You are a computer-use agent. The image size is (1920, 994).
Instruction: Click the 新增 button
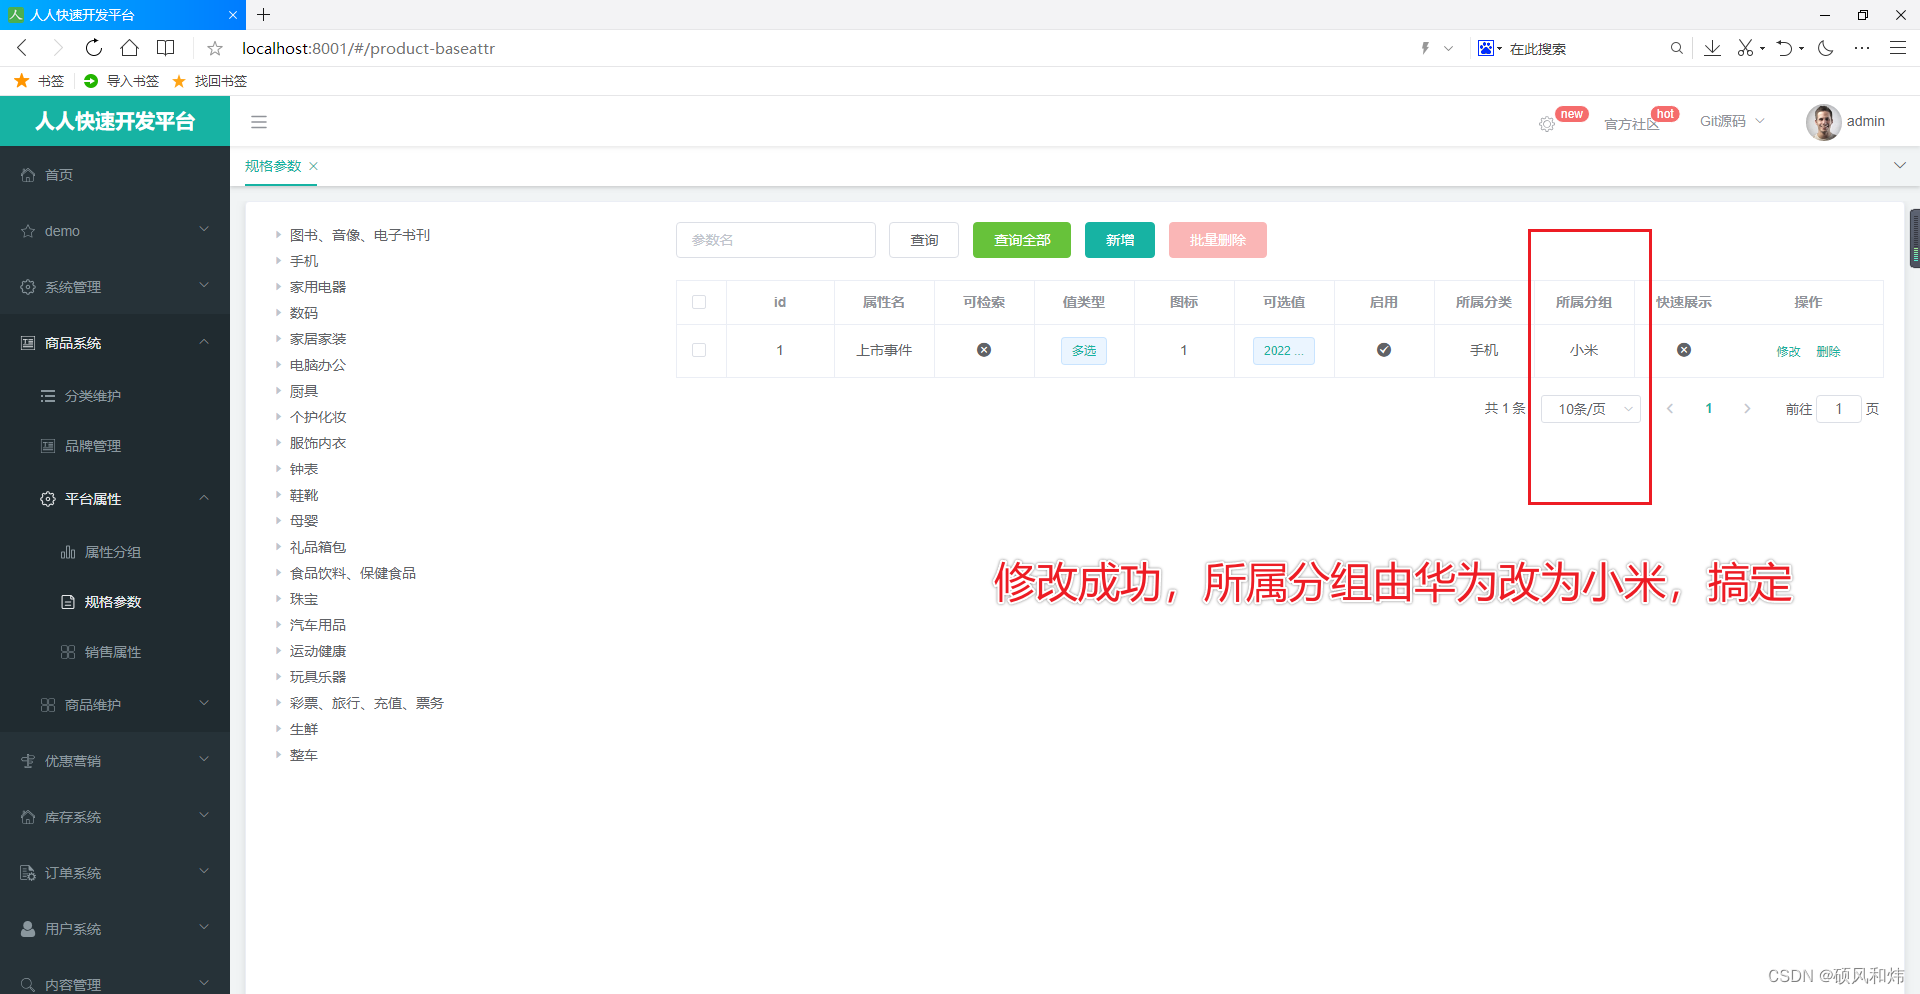pos(1120,240)
